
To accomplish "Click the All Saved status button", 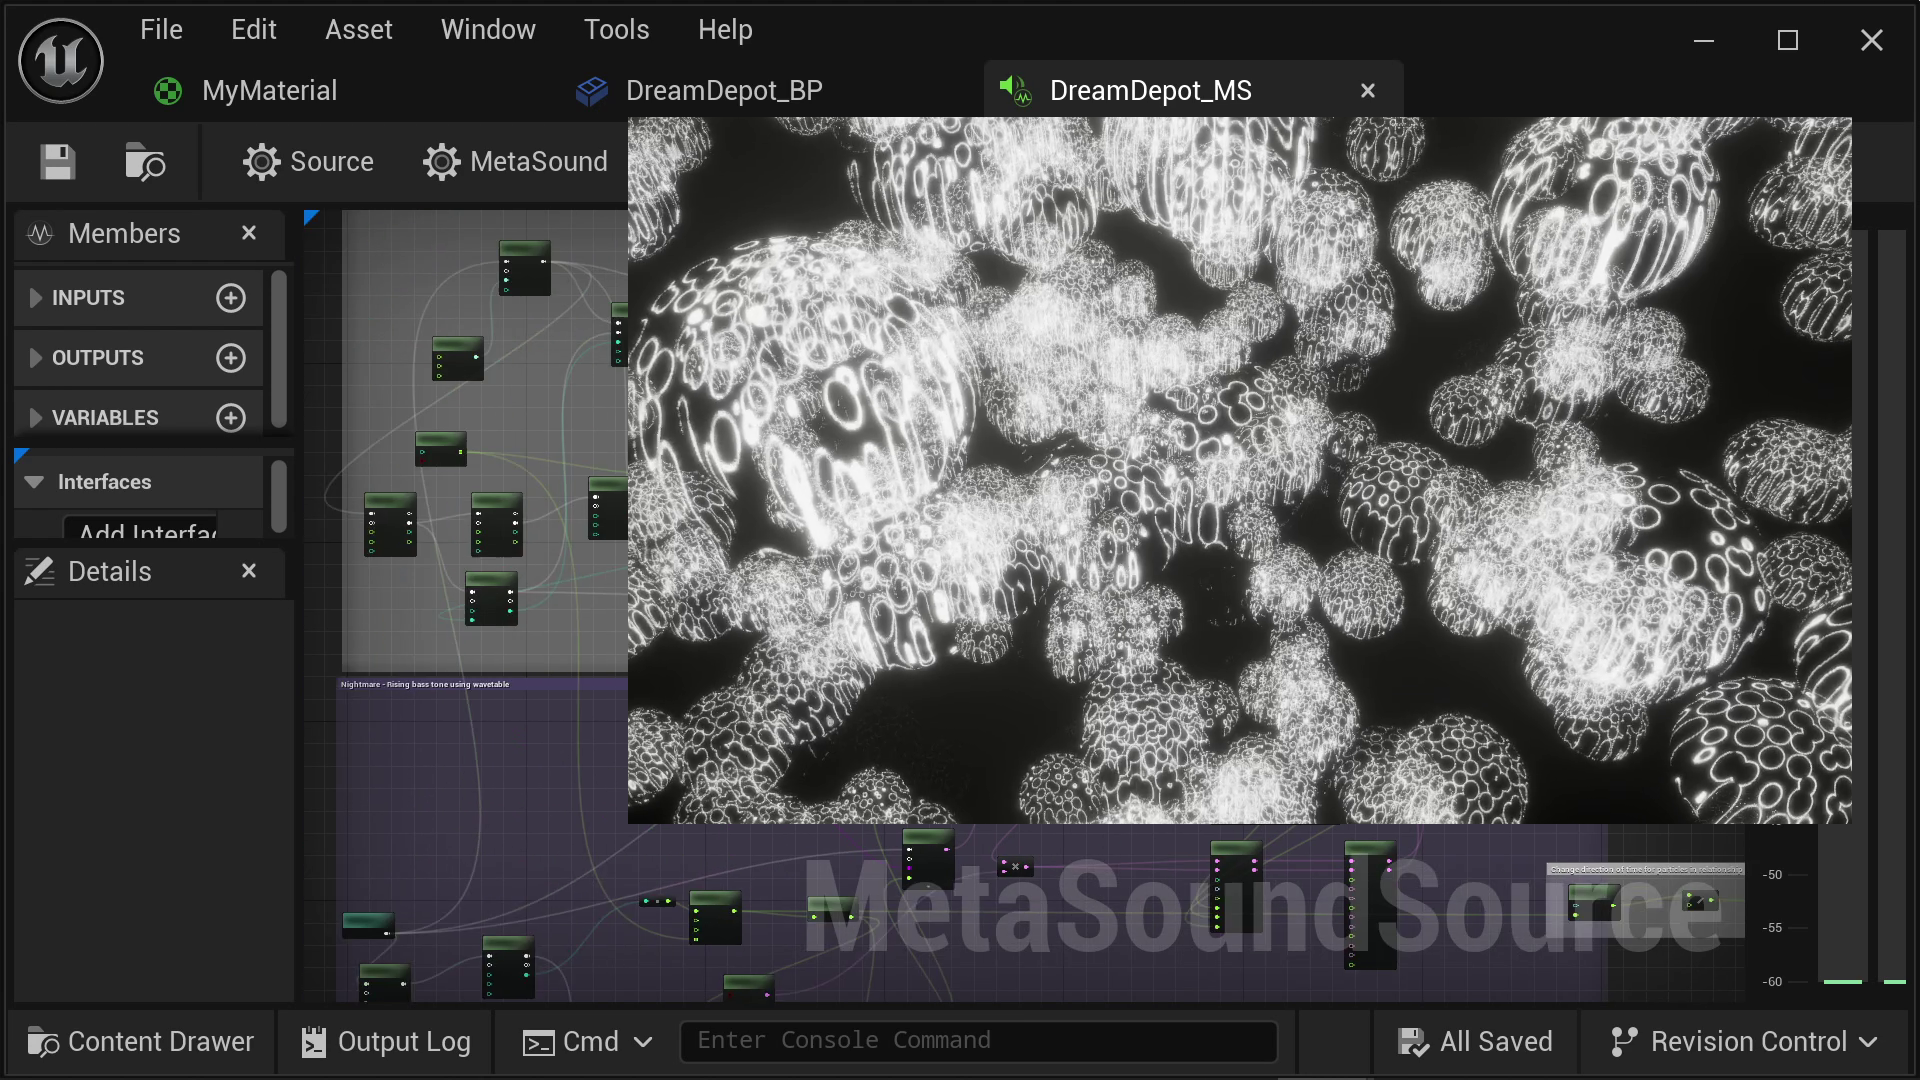I will (1475, 1042).
